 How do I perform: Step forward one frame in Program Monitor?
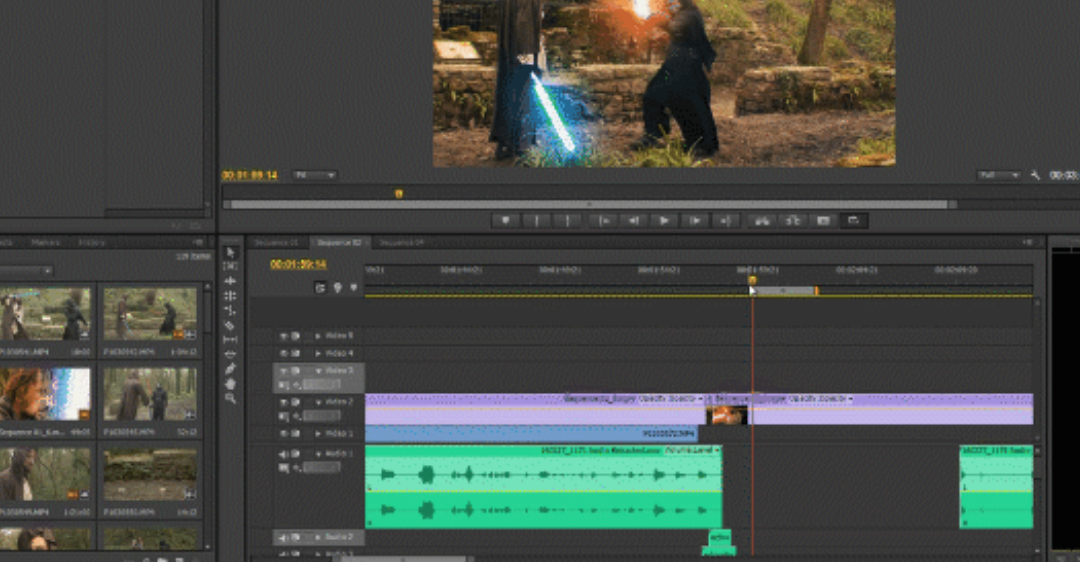(695, 220)
